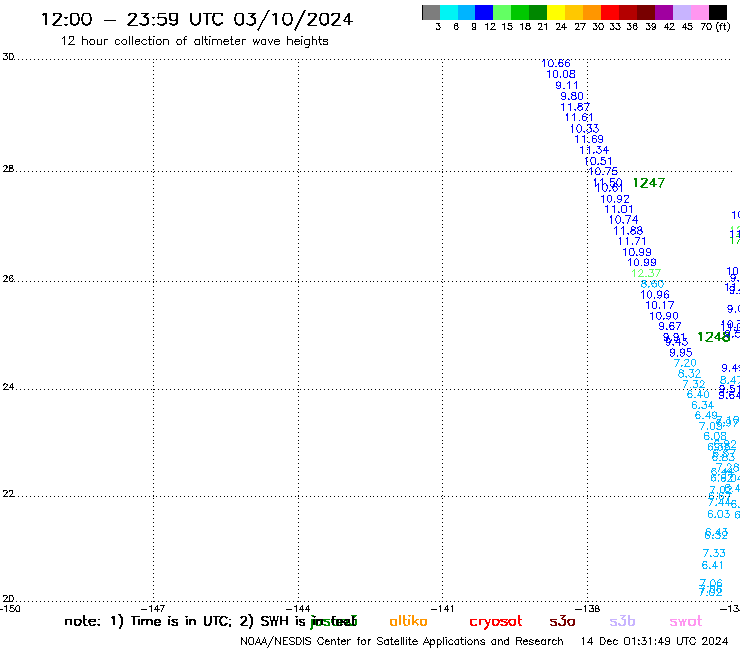Screen dimensions: 740x650
Task: Click the 'swot' satellite legend label
Action: tap(686, 621)
